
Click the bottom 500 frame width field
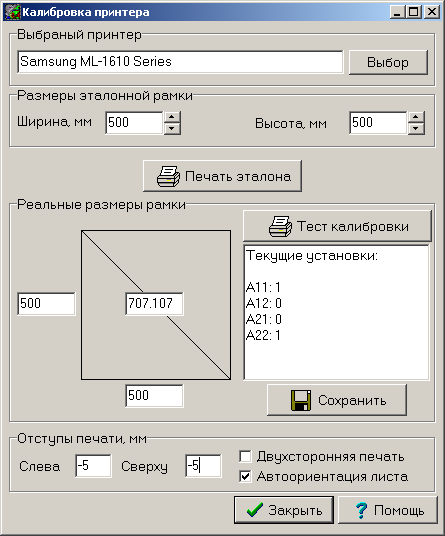coord(154,396)
